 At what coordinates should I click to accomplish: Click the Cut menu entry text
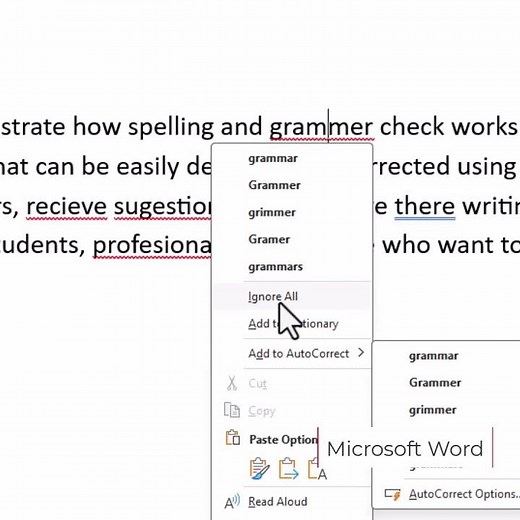pos(257,384)
